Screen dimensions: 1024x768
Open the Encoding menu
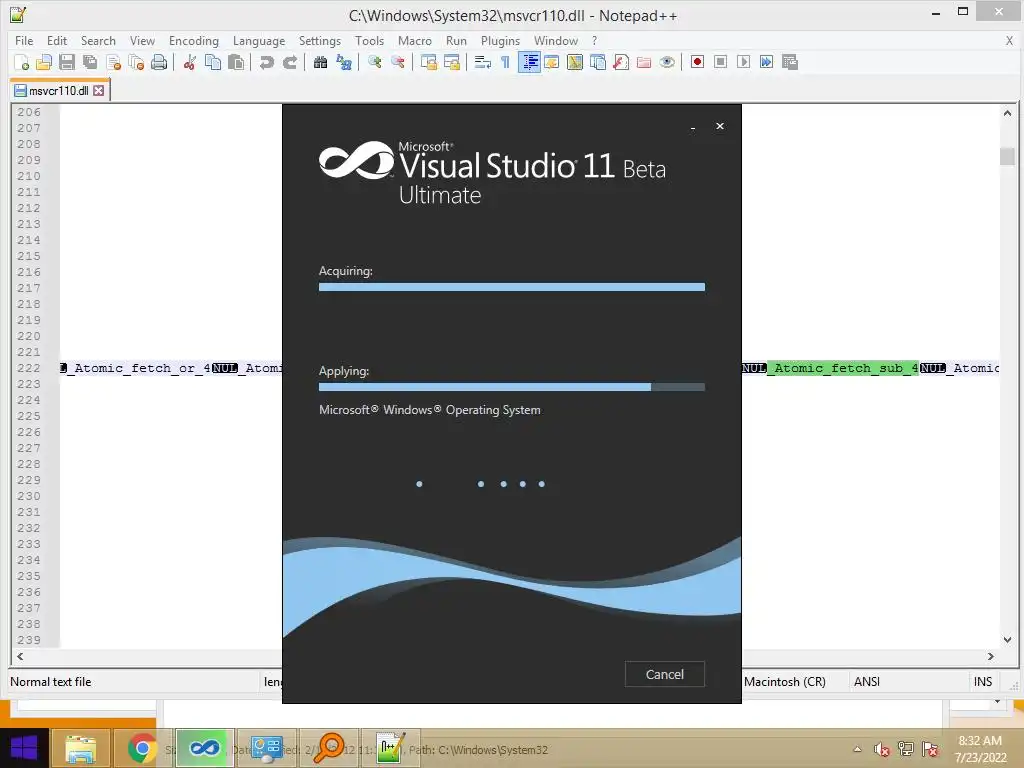click(193, 40)
